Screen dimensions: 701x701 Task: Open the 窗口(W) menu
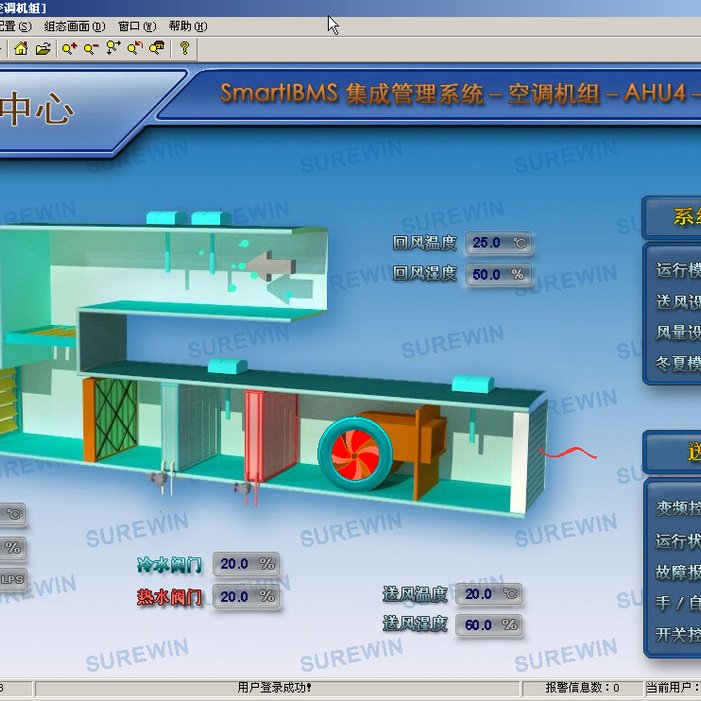click(x=137, y=26)
